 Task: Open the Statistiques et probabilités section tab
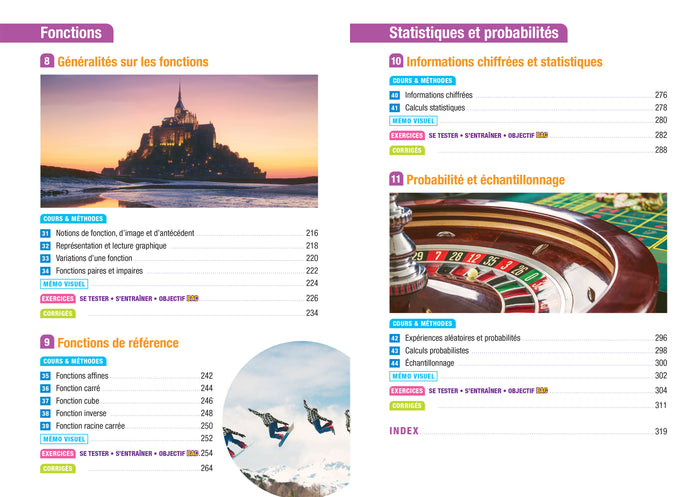(458, 33)
